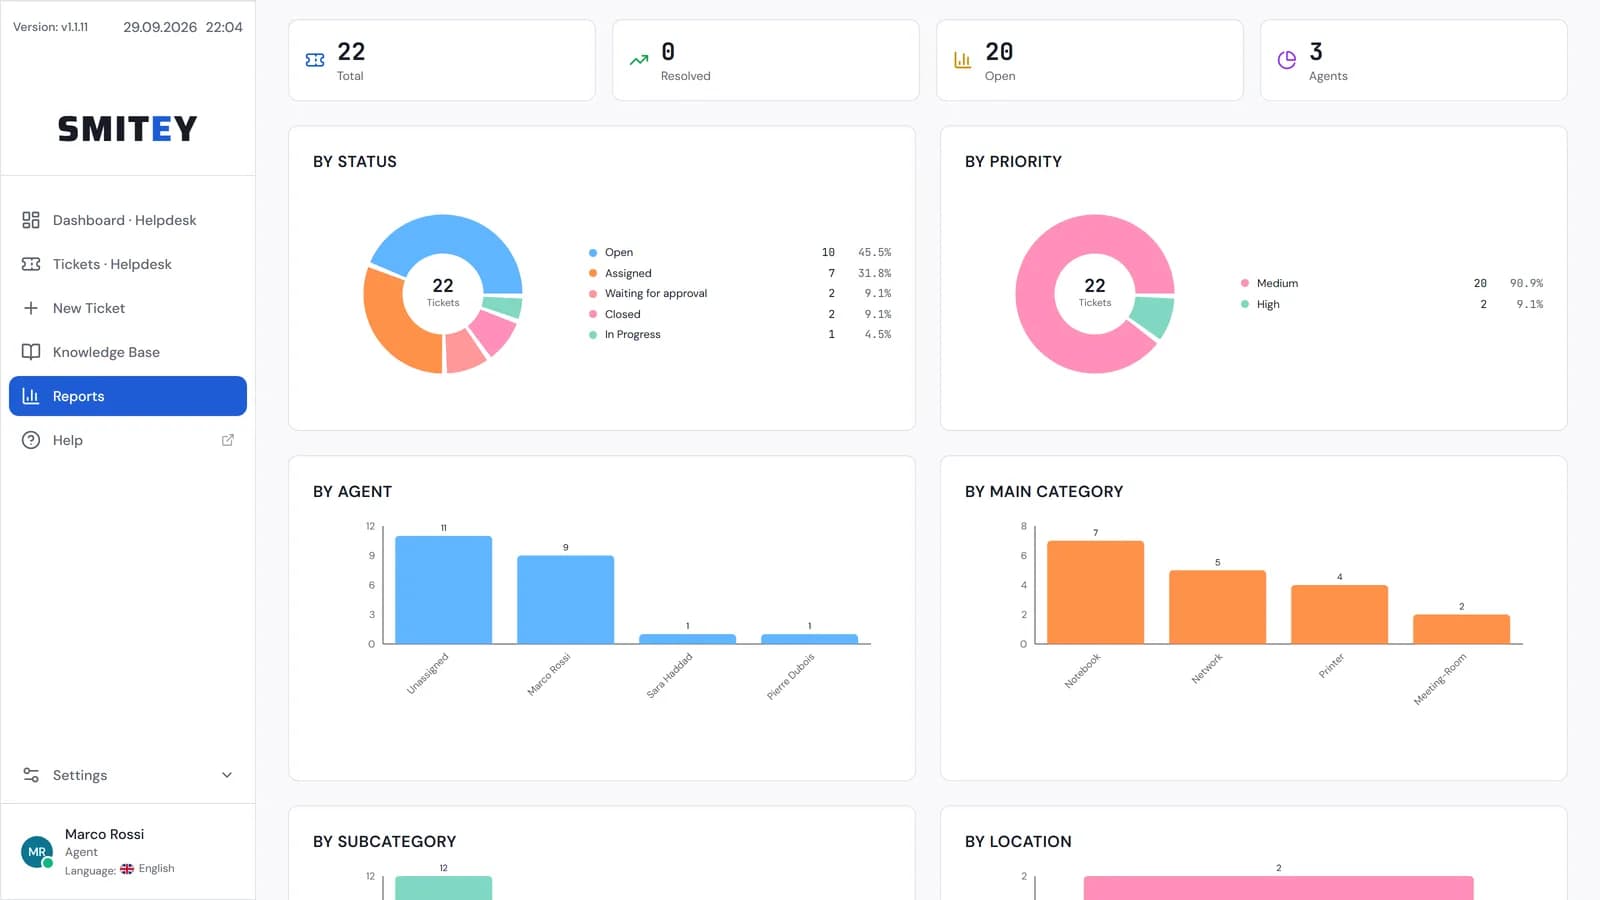1600x900 pixels.
Task: Click the 'Marco Rossi' user name
Action: (104, 834)
